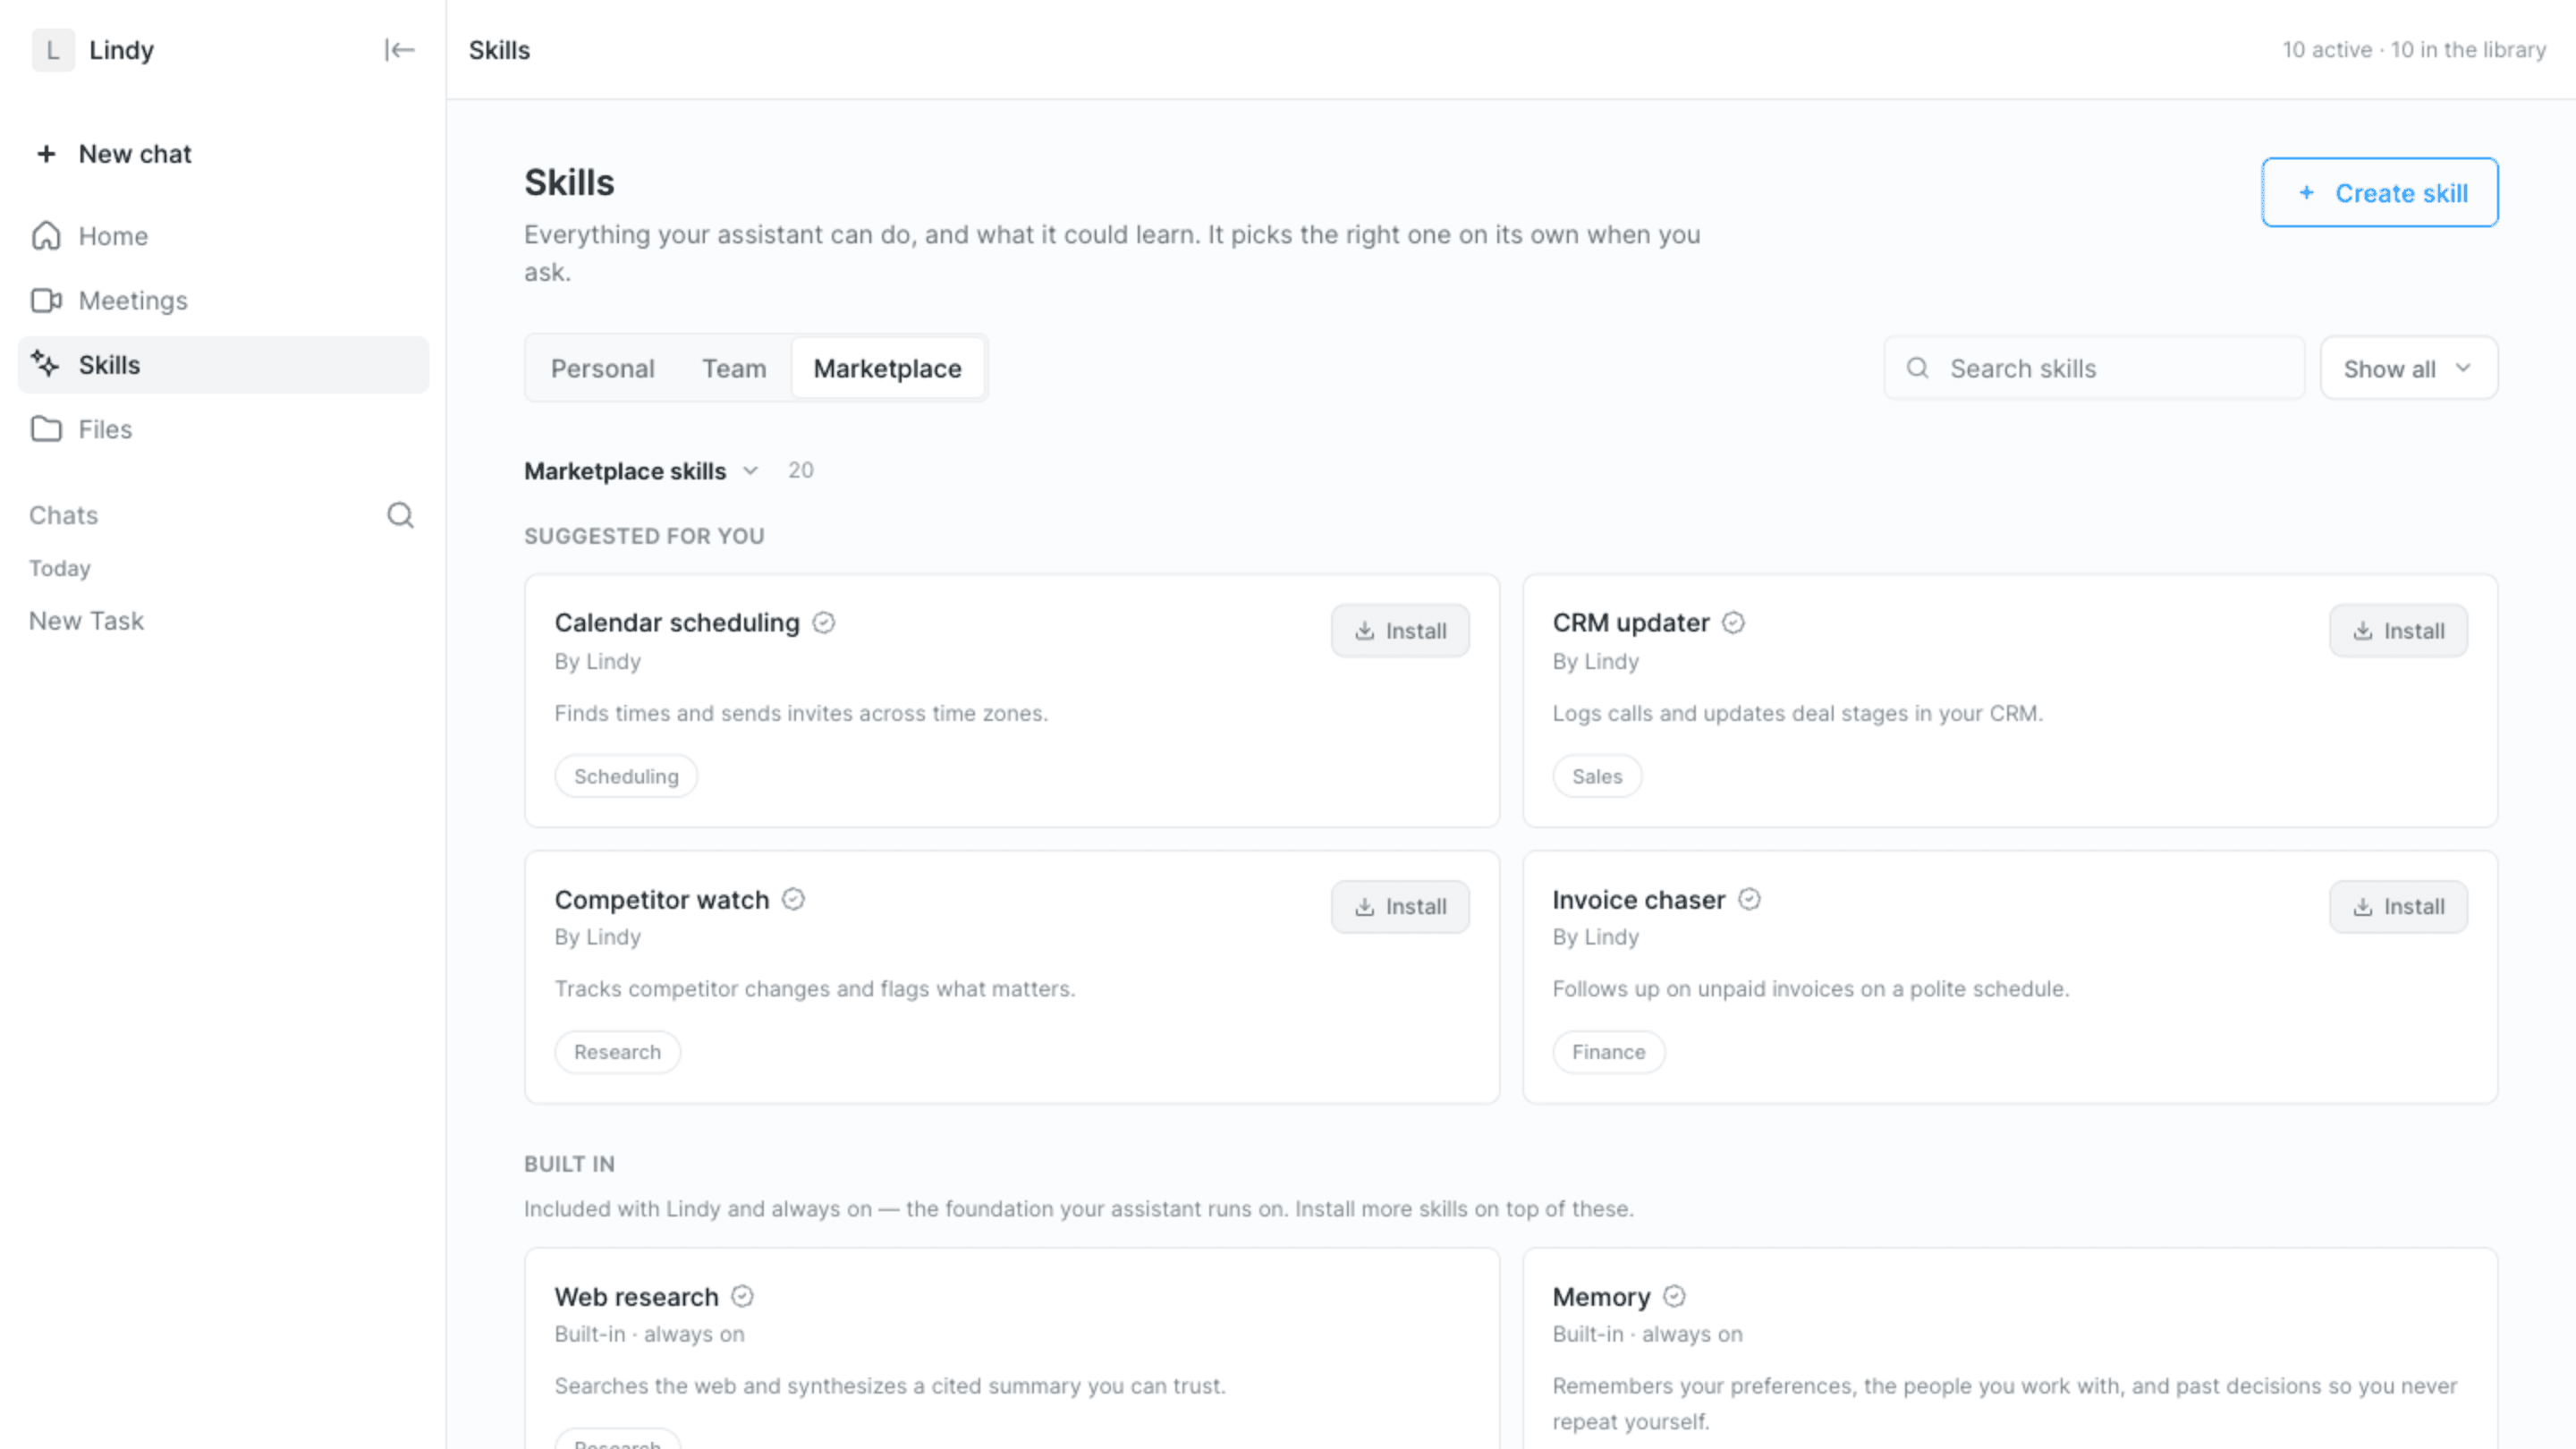2576x1449 pixels.
Task: Click the 'Today' chats group label
Action: pos(60,568)
